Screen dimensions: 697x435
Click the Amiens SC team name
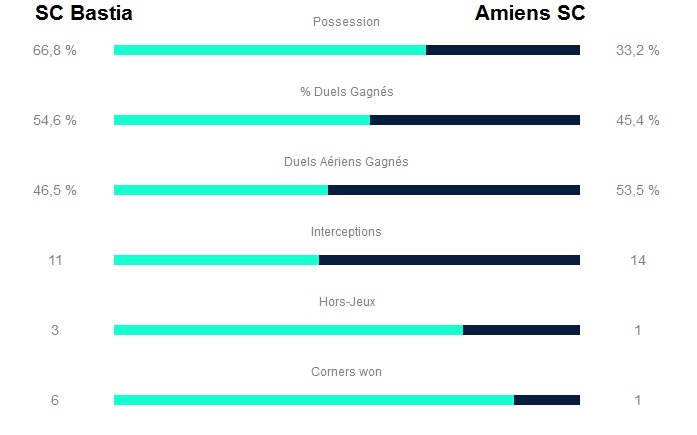point(530,13)
